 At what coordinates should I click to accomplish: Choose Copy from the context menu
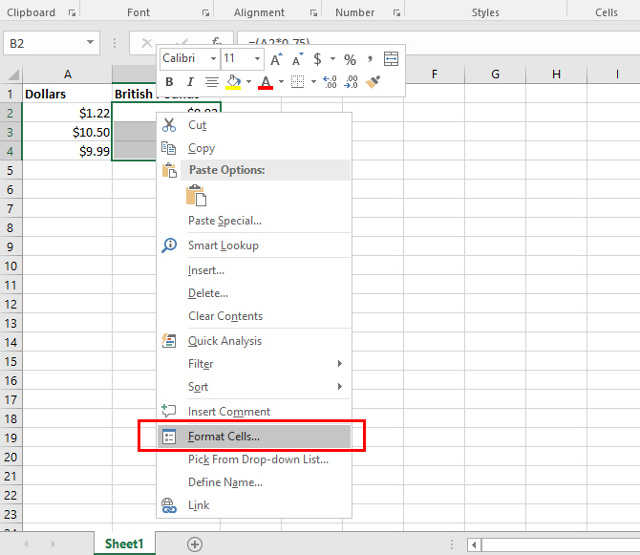254,148
